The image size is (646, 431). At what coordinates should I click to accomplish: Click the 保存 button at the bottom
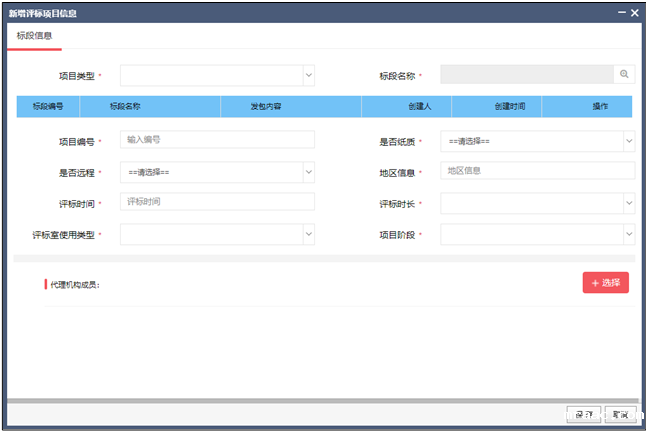click(583, 414)
